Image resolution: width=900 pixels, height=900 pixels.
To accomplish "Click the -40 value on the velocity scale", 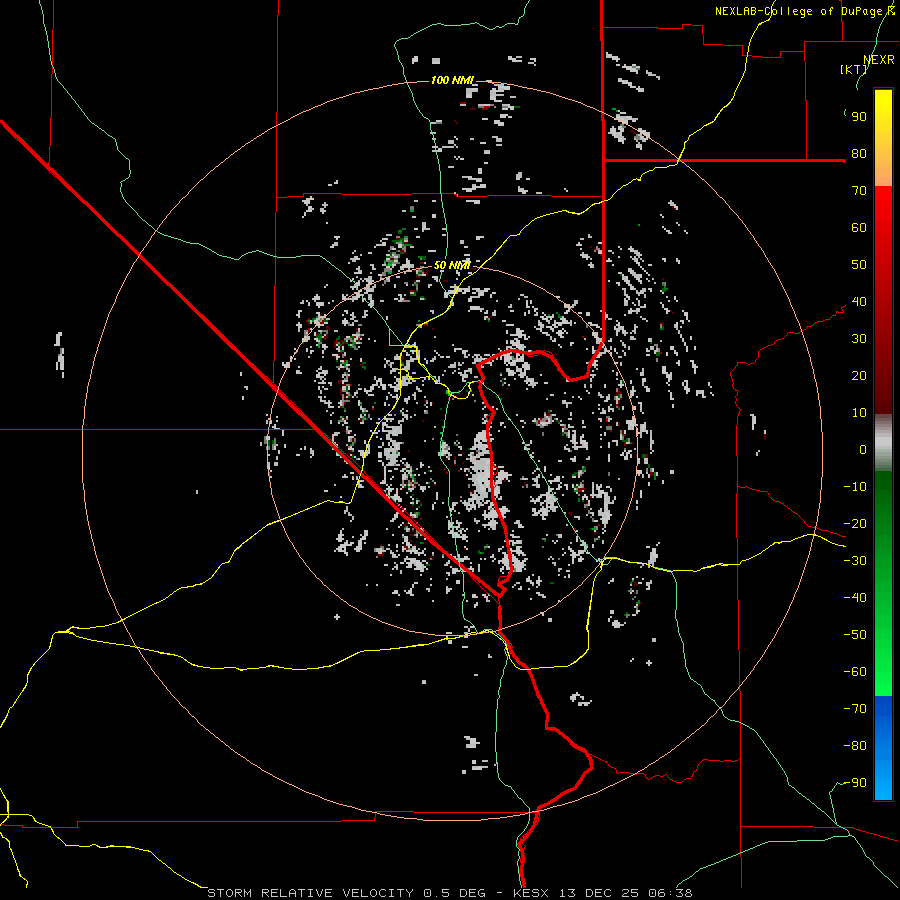I will point(855,598).
